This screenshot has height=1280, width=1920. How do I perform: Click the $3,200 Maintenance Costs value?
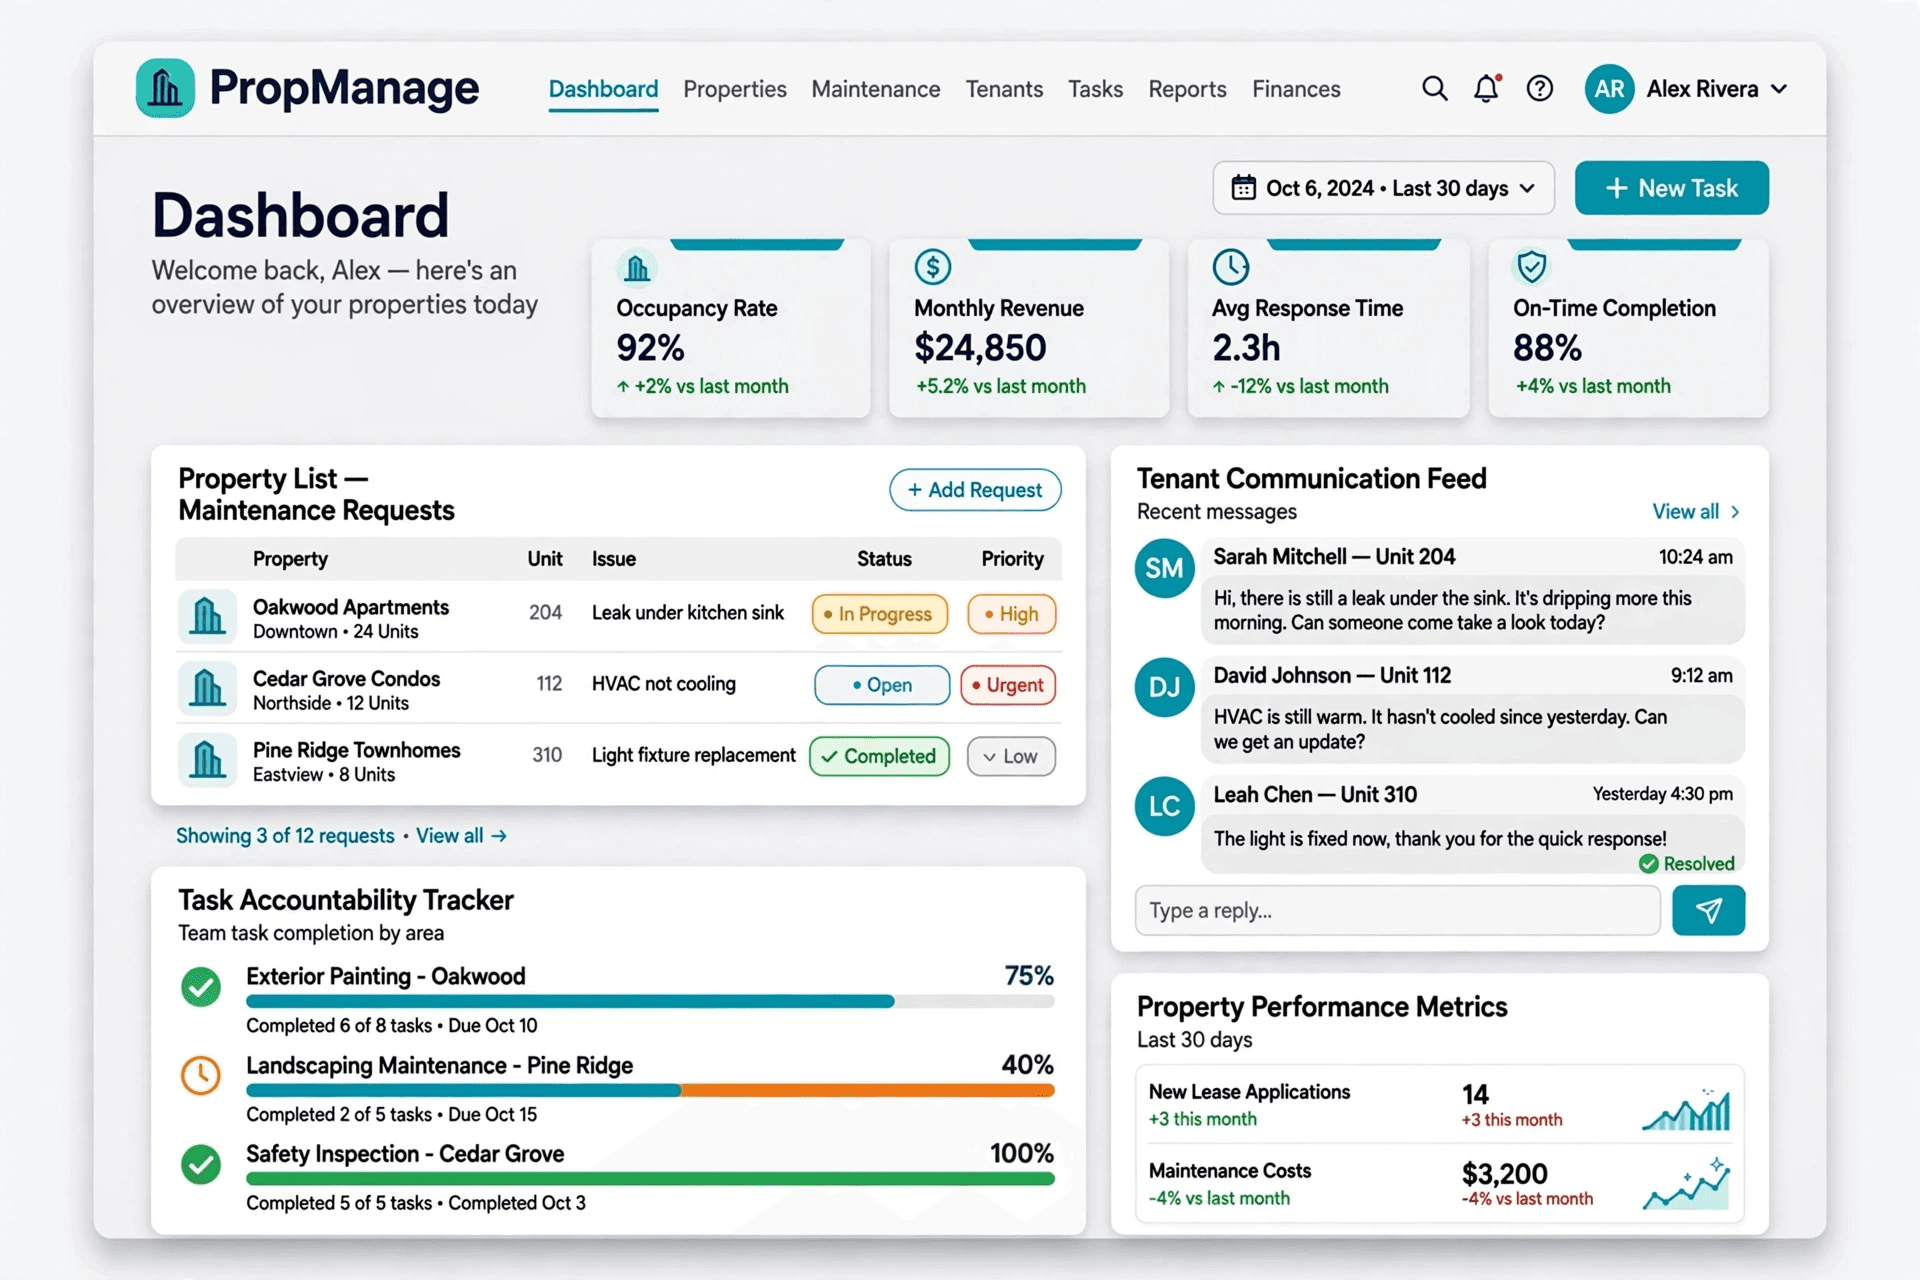1504,1173
